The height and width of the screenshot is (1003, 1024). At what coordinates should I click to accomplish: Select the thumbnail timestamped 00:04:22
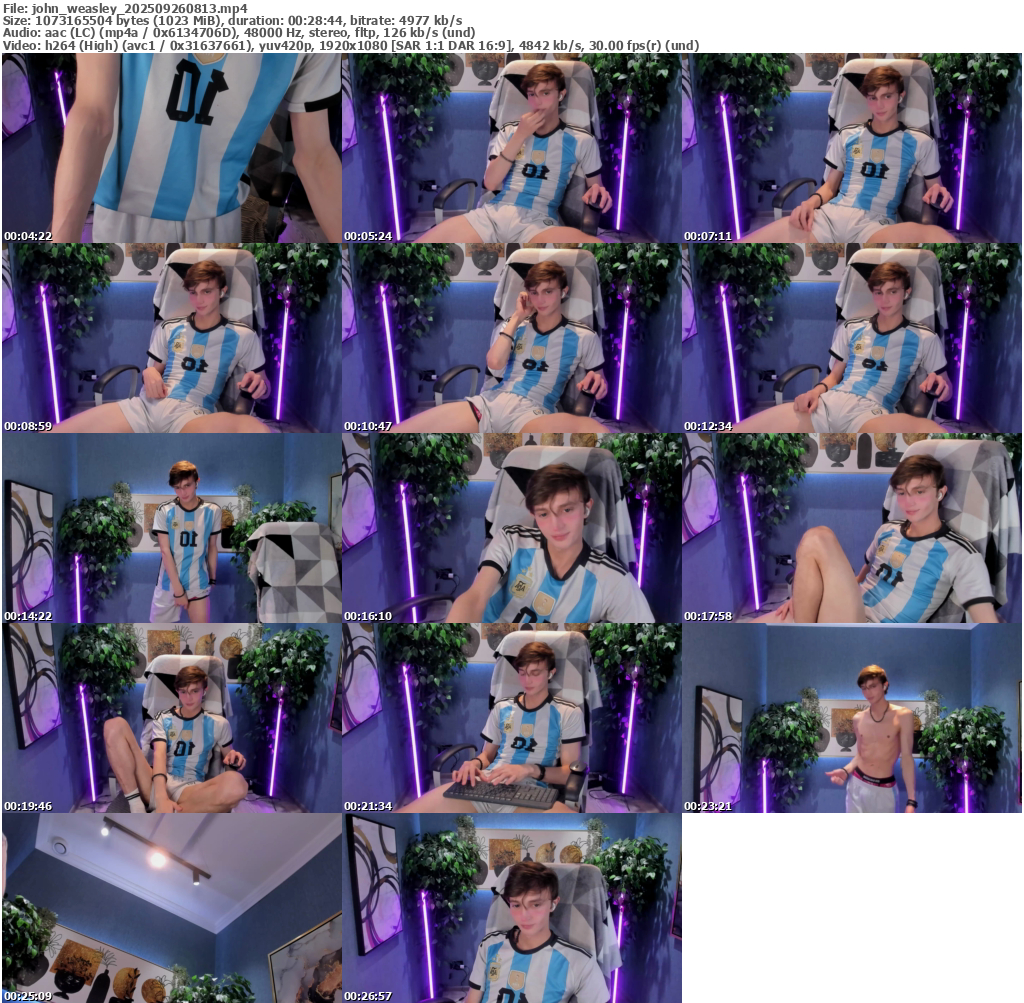coord(171,148)
